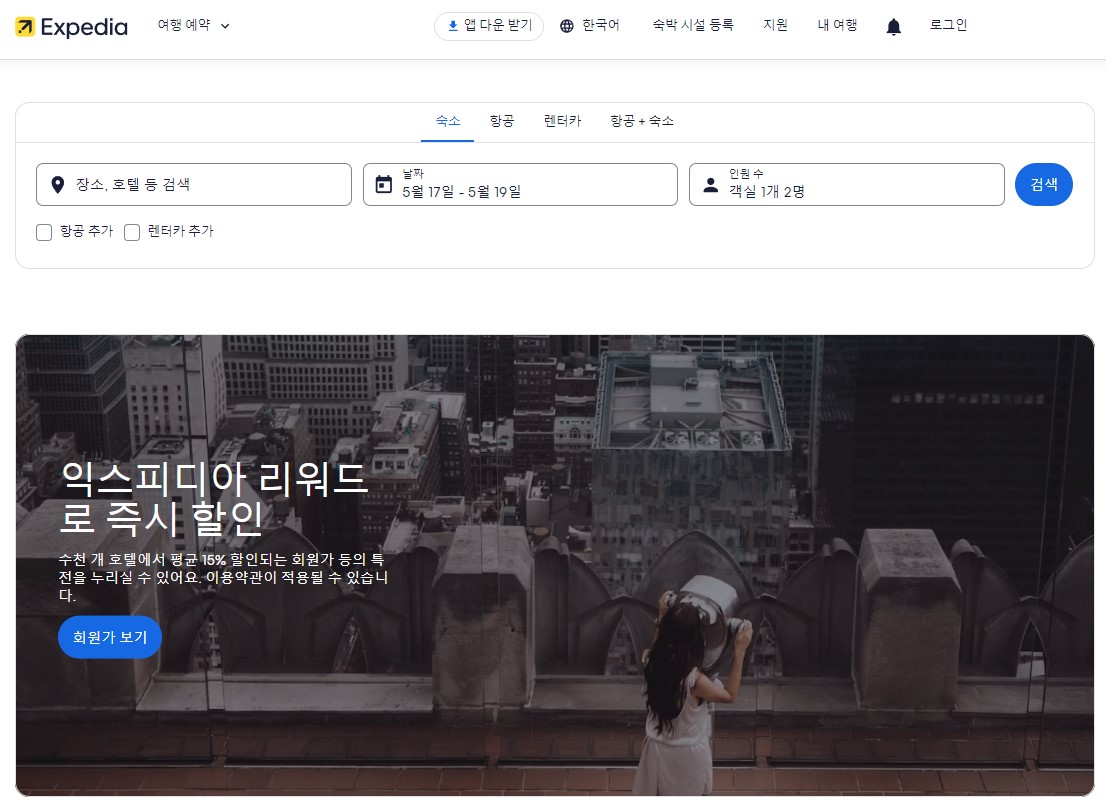Click the 숙박 시설 등록 link

click(693, 25)
